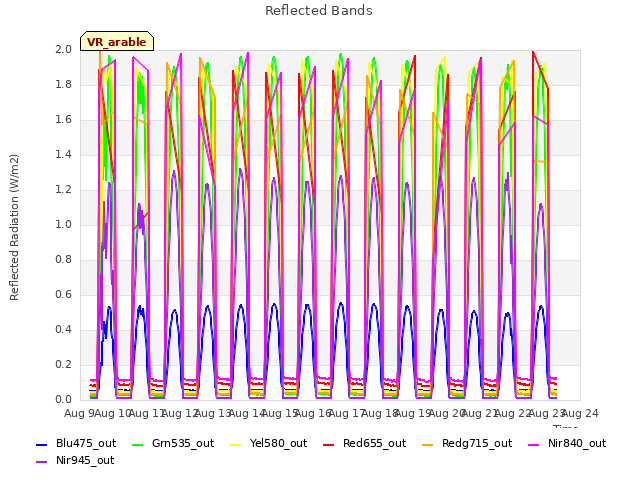The image size is (640, 480).
Task: Click the 1.6 y-axis tick label
Action: pos(63,120)
